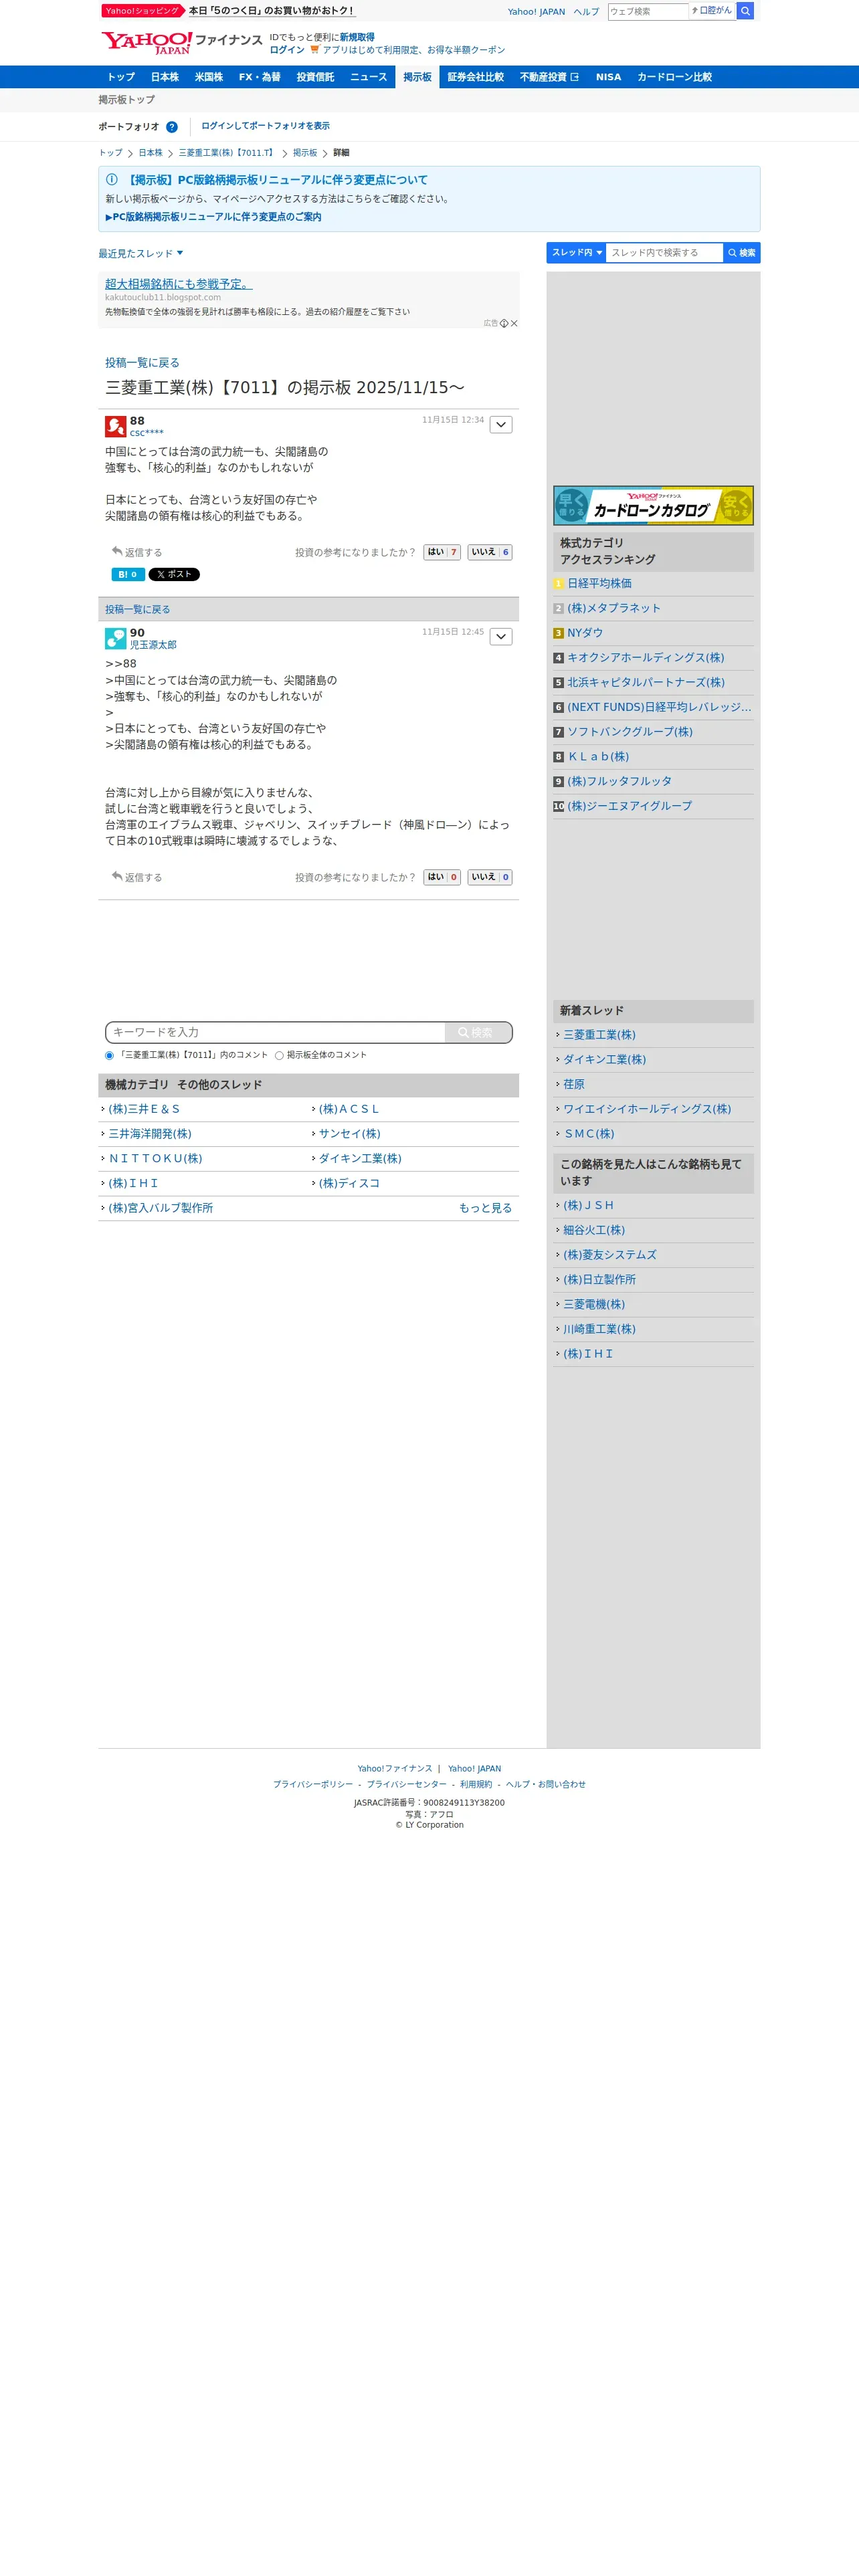Click もっと見る link in 機械カテゴリ
The width and height of the screenshot is (859, 2576).
[485, 1208]
